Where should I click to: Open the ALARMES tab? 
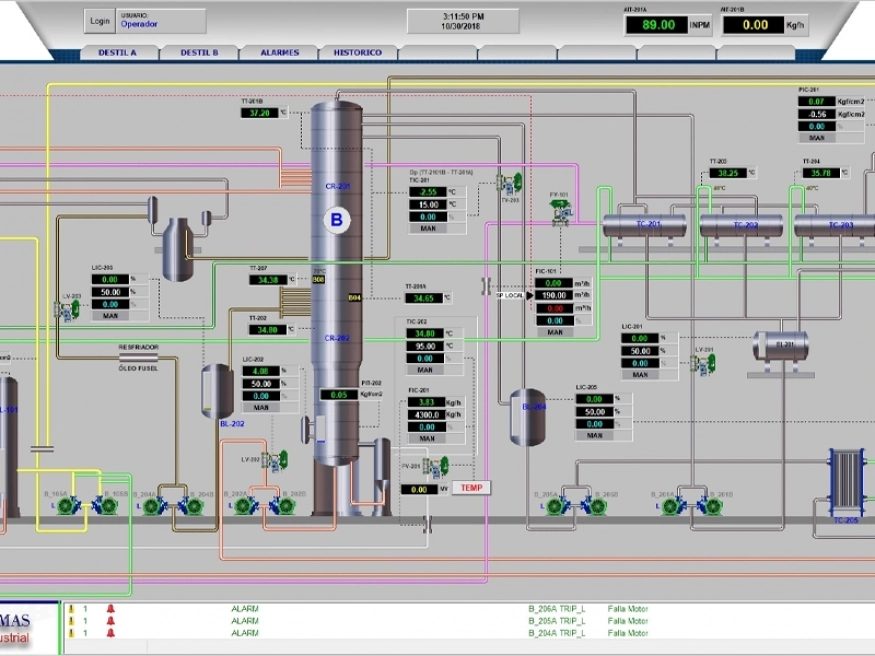coord(279,52)
